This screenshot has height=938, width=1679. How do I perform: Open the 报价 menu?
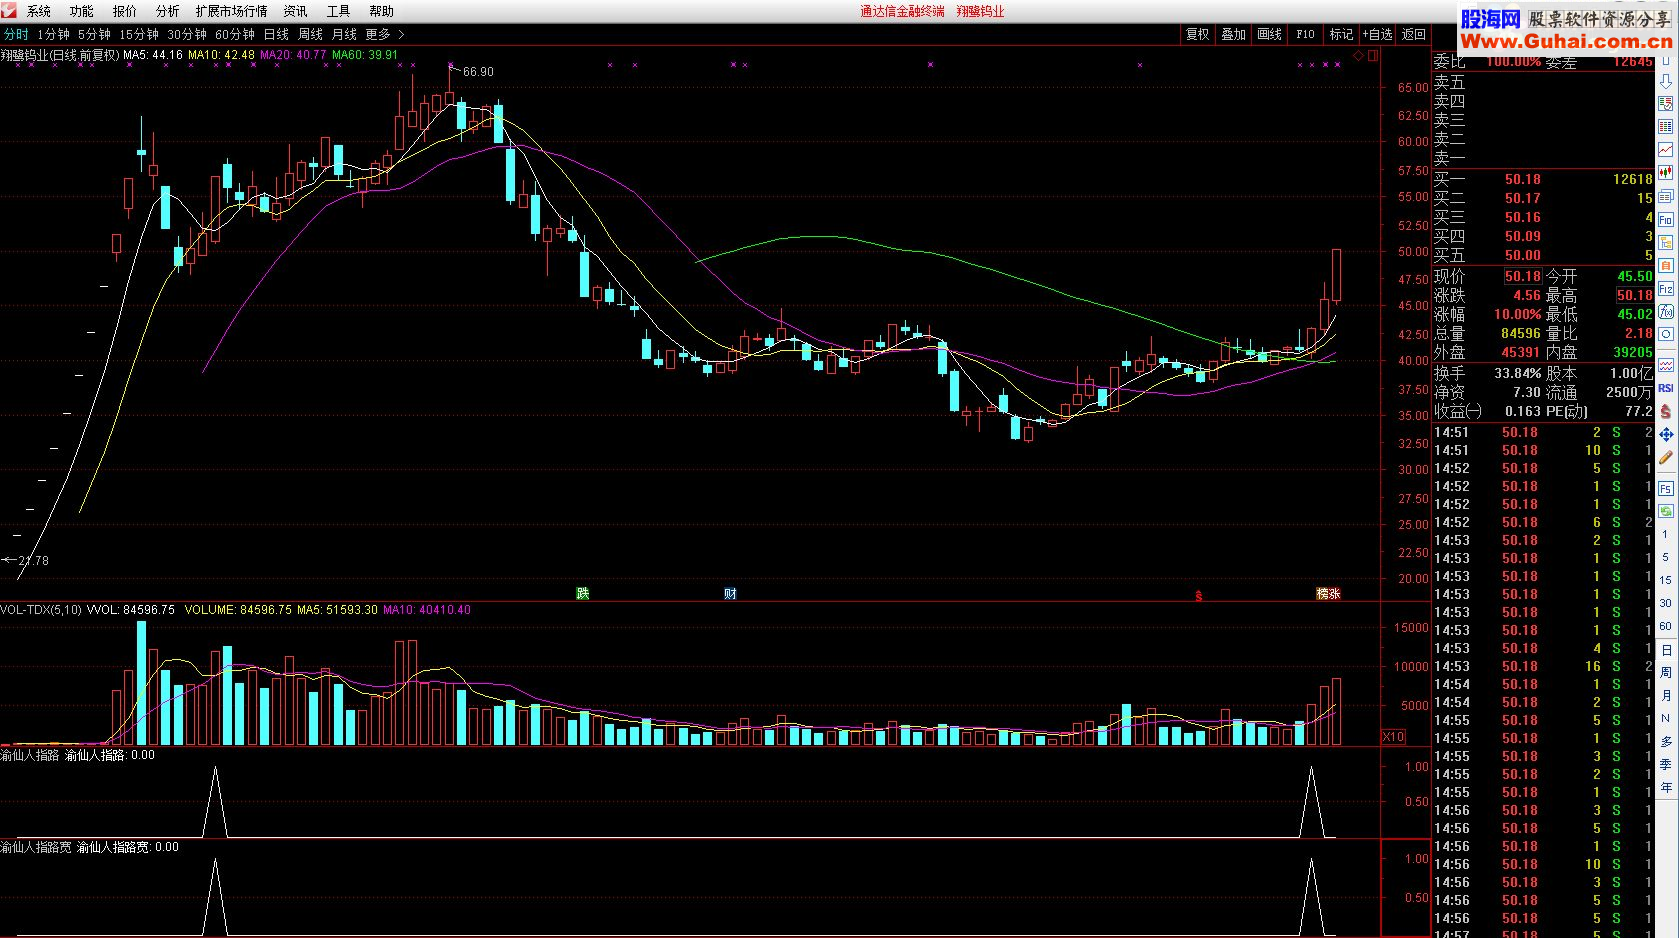coord(125,11)
